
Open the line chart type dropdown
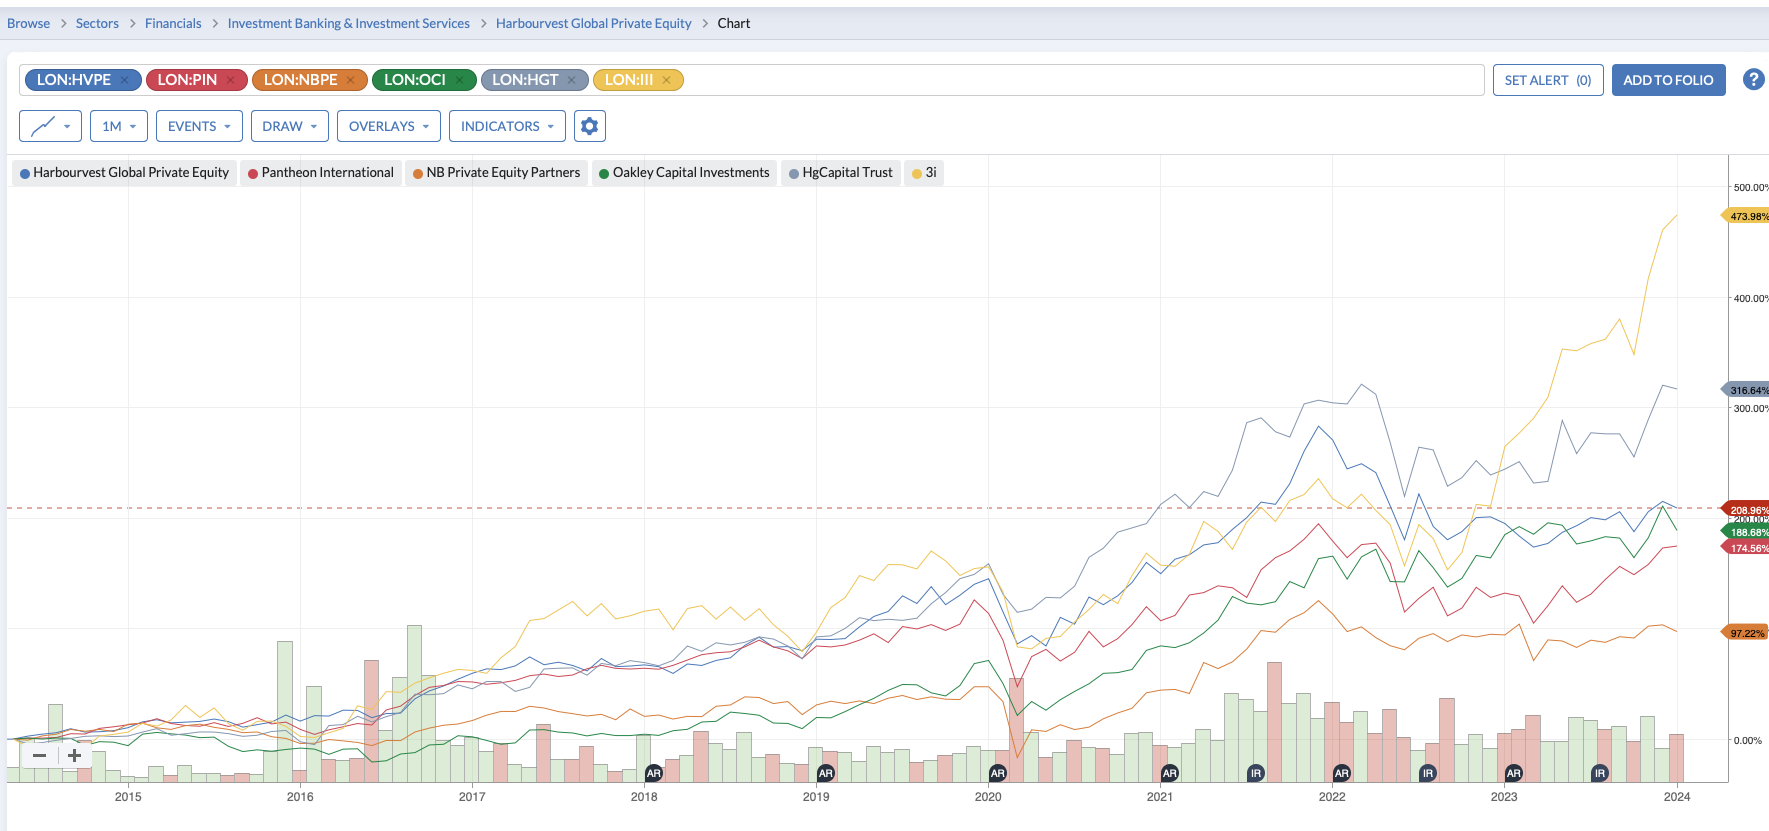pyautogui.click(x=51, y=126)
